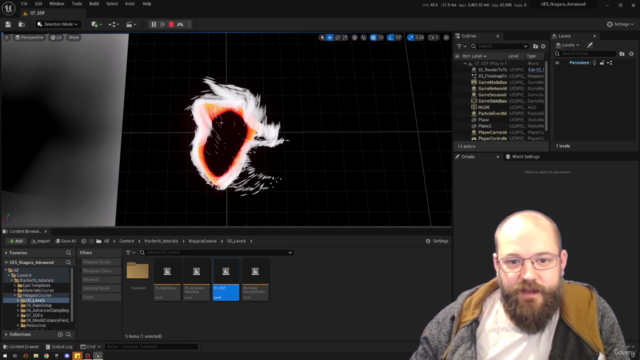This screenshot has height=360, width=640.
Task: Select the rotate tool in viewport
Action: tap(338, 38)
